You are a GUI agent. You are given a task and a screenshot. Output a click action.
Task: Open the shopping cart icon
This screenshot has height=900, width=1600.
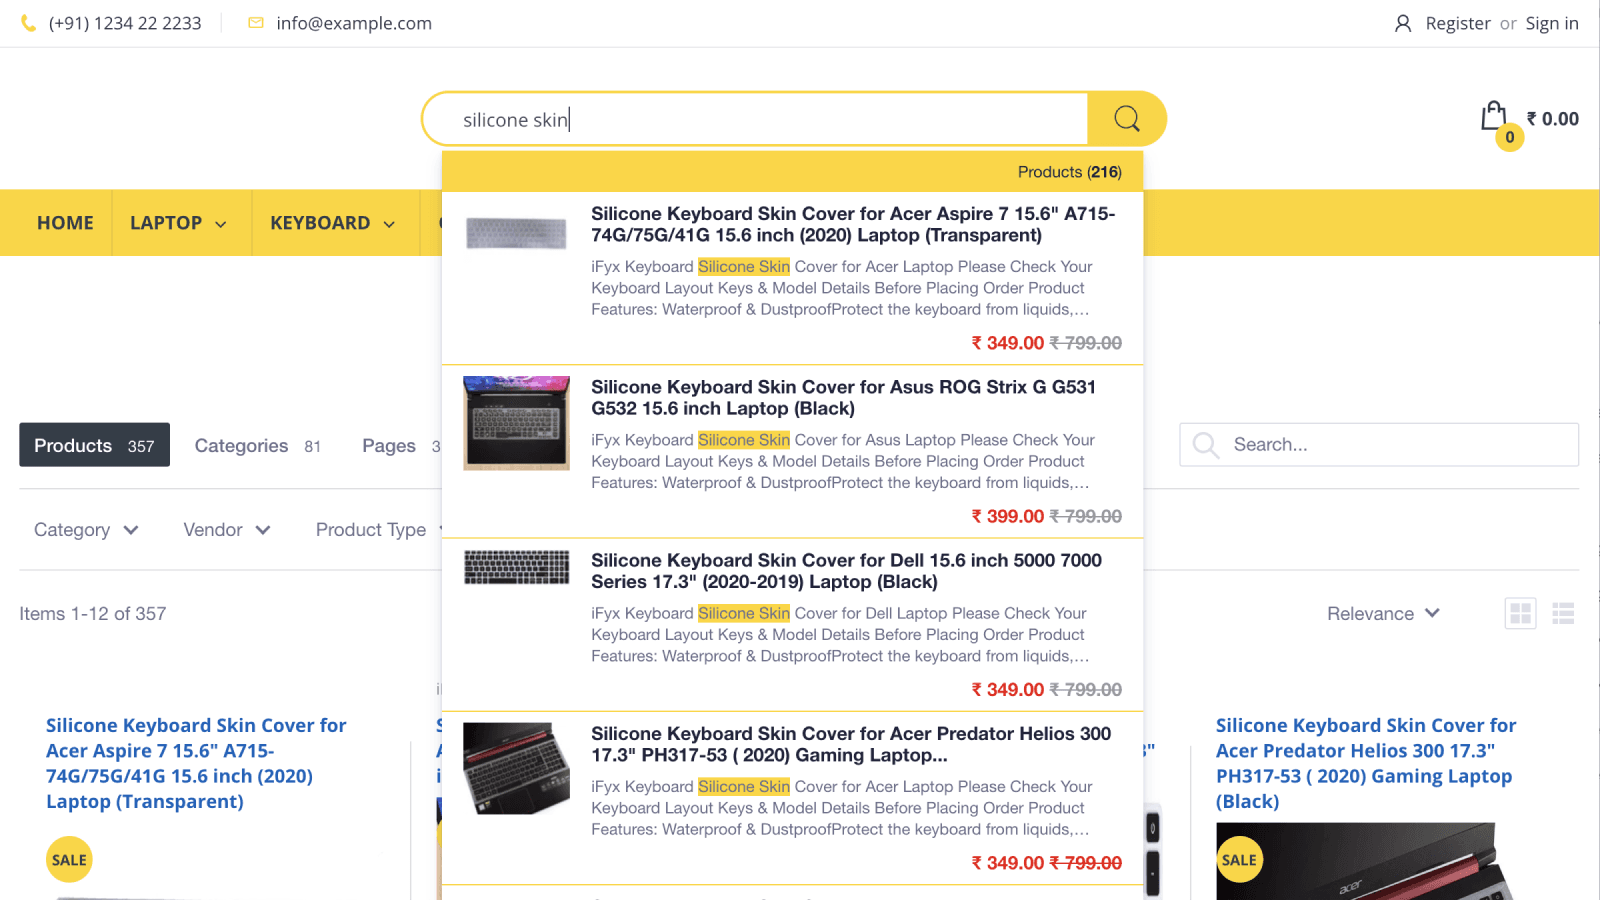coord(1494,118)
